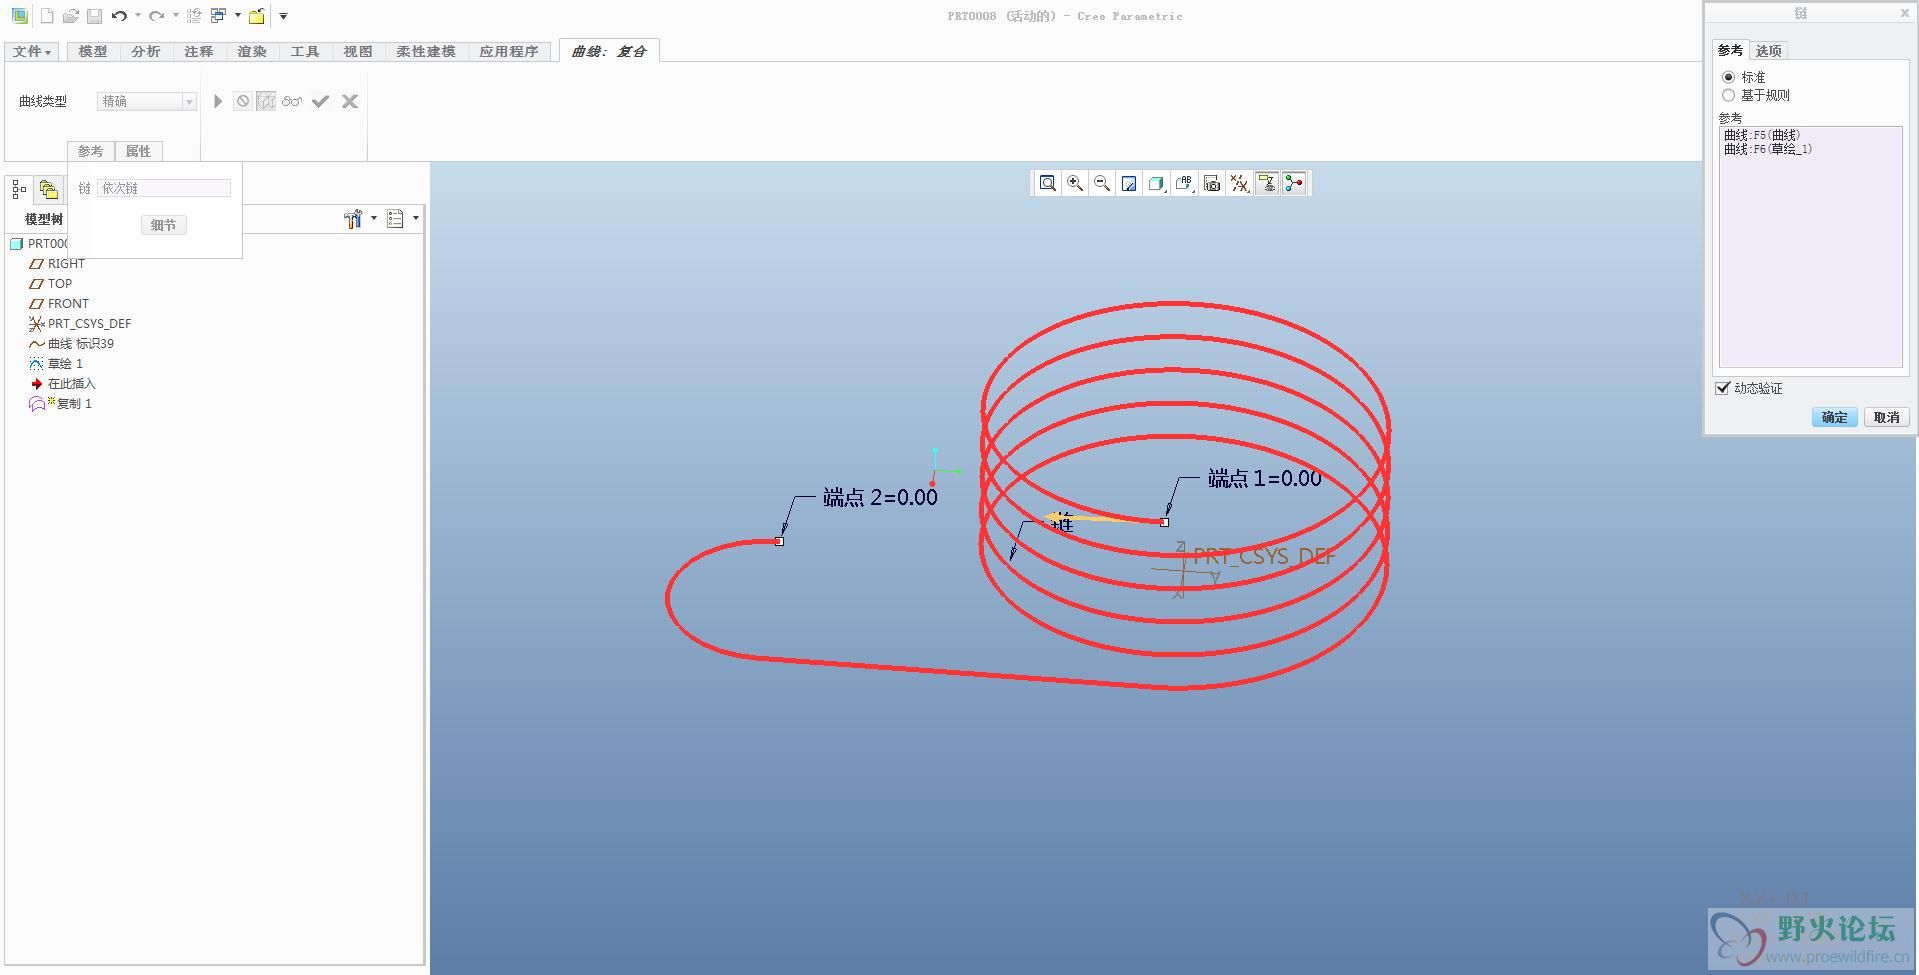The height and width of the screenshot is (975, 1919).
Task: Click model tree settings hammer icon
Action: click(353, 219)
